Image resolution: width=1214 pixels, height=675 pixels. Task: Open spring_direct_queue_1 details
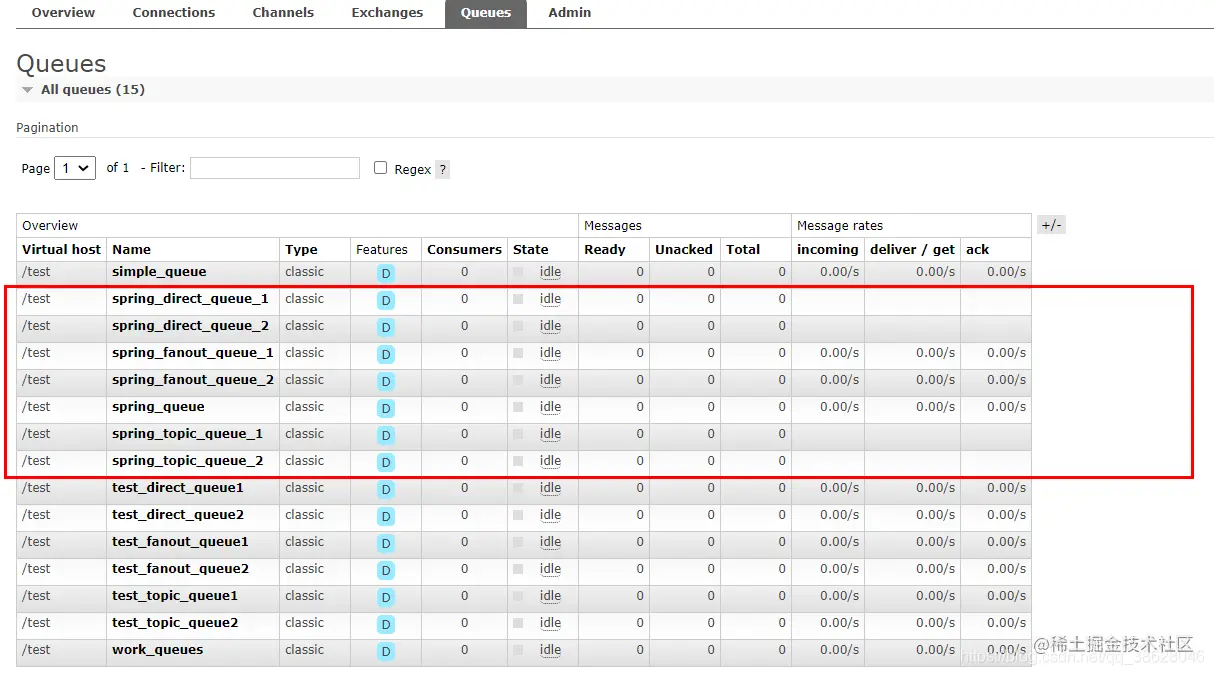[190, 299]
